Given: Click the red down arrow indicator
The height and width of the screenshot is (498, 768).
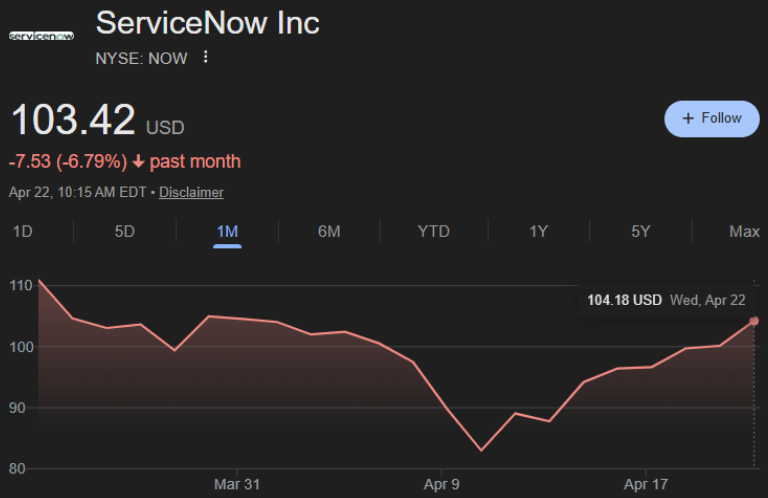Looking at the screenshot, I should point(138,162).
